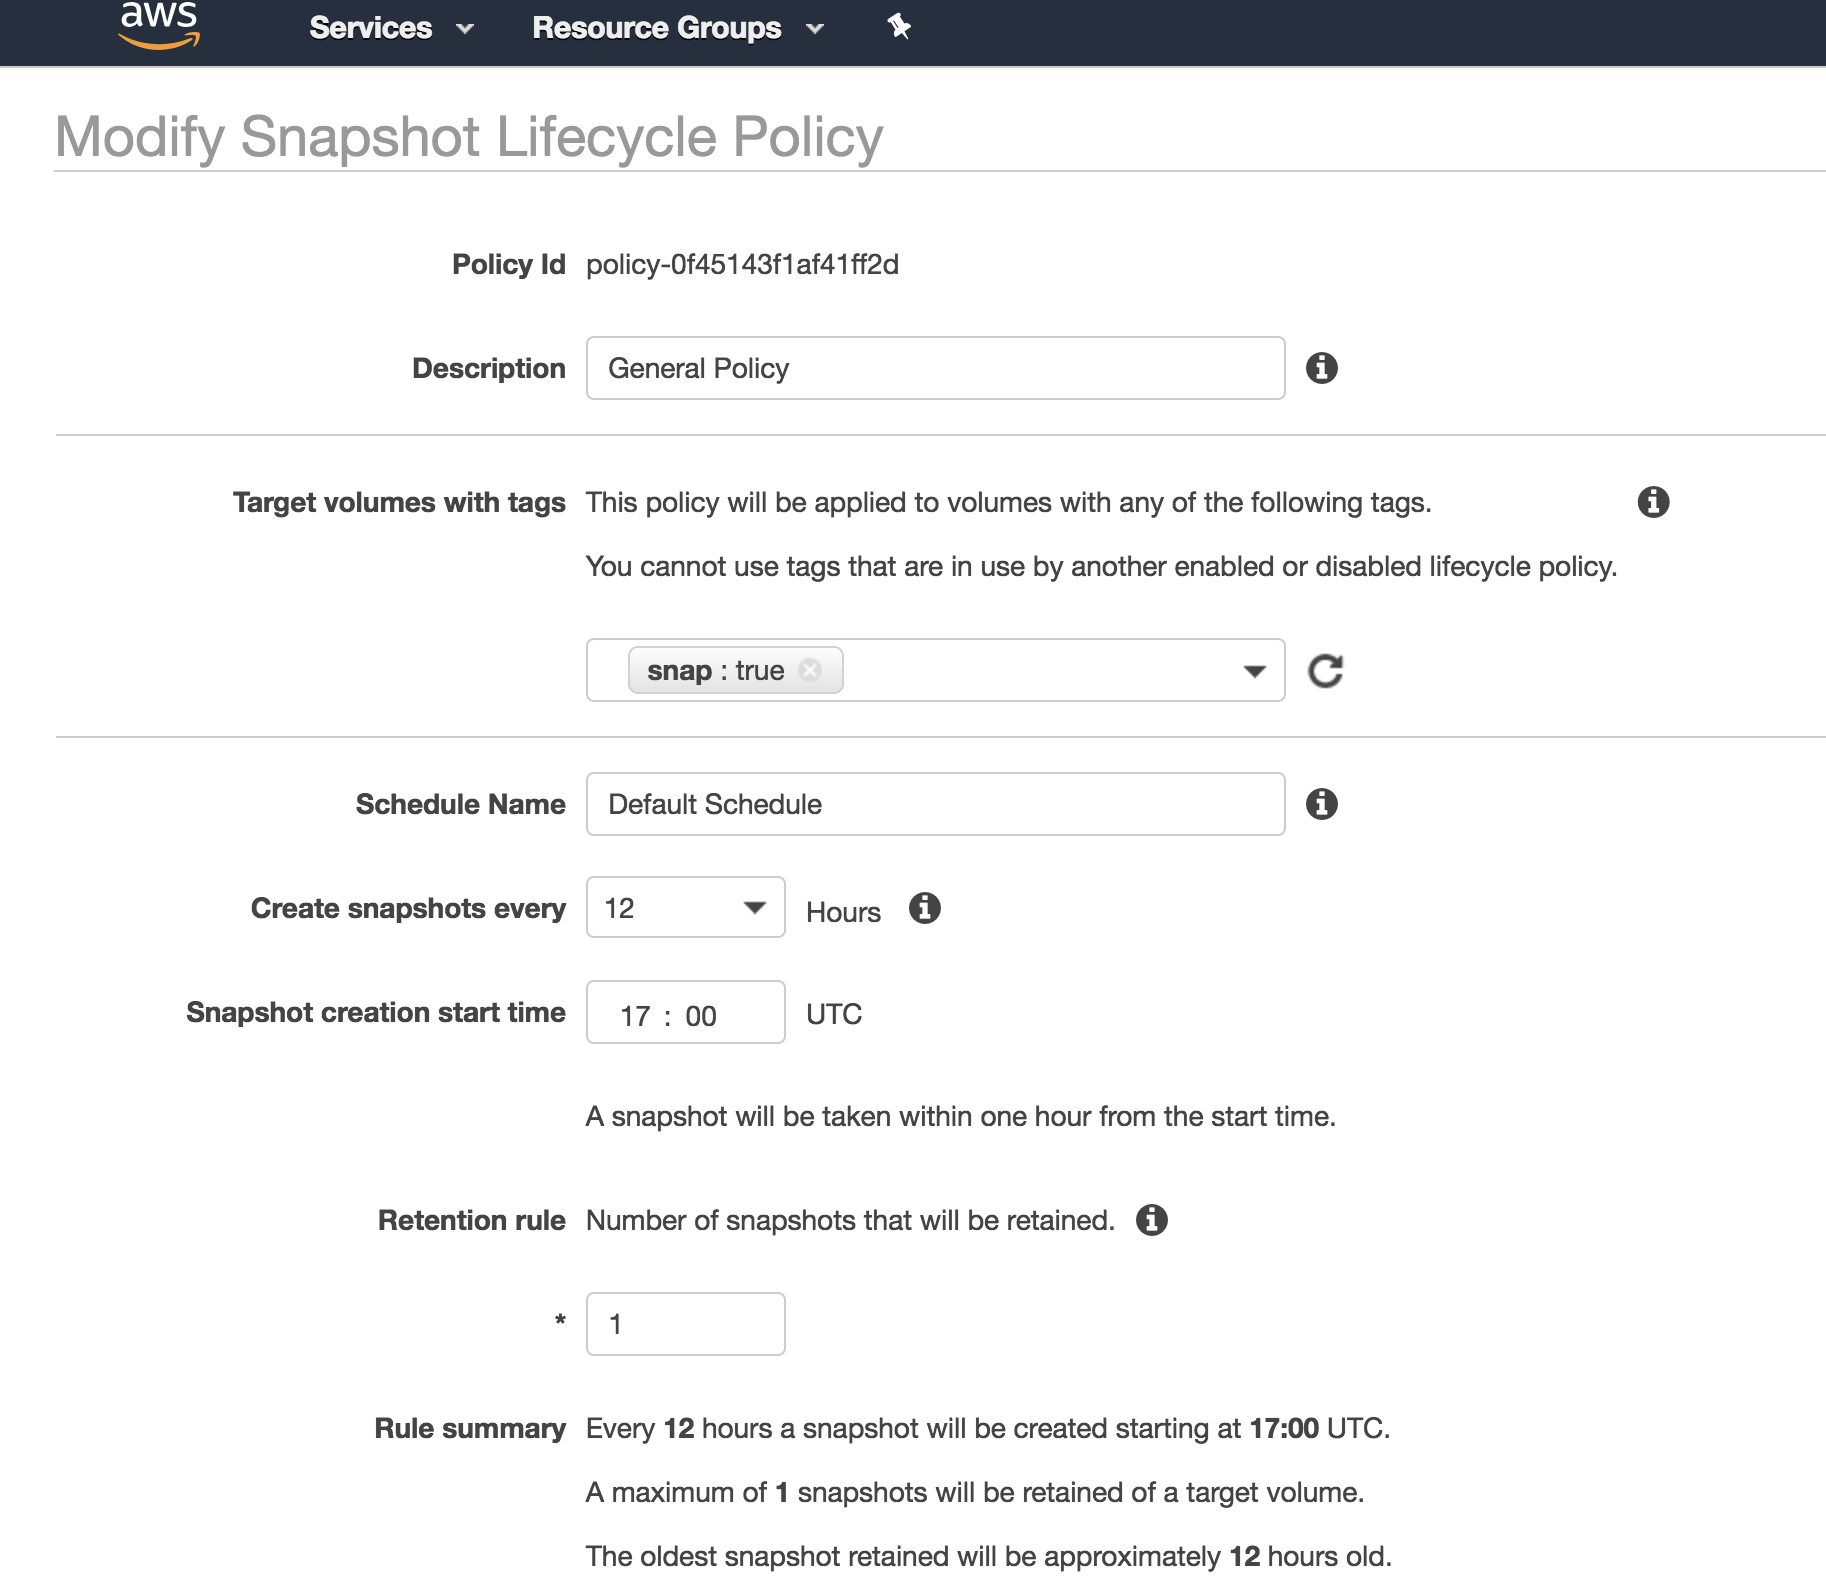1826x1596 pixels.
Task: Click the start time hours value 17
Action: [635, 1016]
